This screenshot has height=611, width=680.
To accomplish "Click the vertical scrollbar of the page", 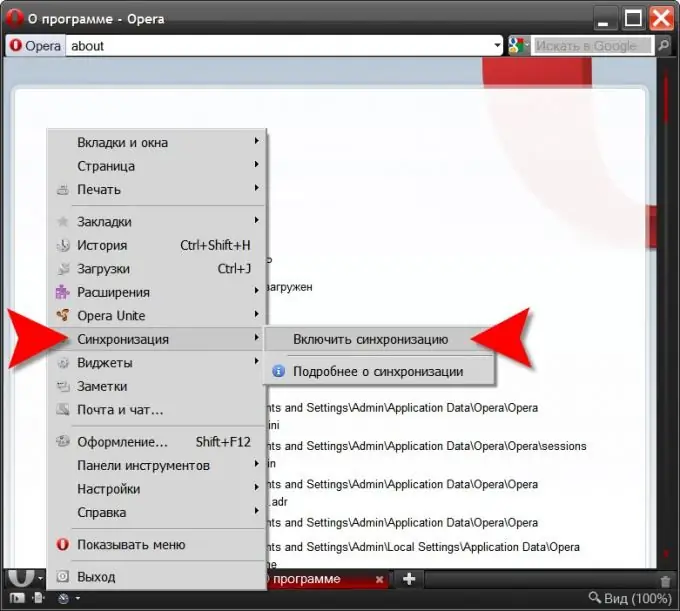I will coord(667,312).
